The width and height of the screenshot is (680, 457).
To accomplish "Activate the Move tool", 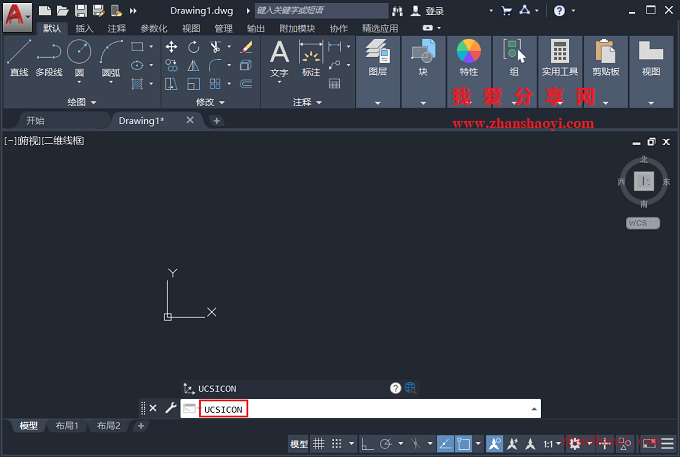I will (171, 47).
